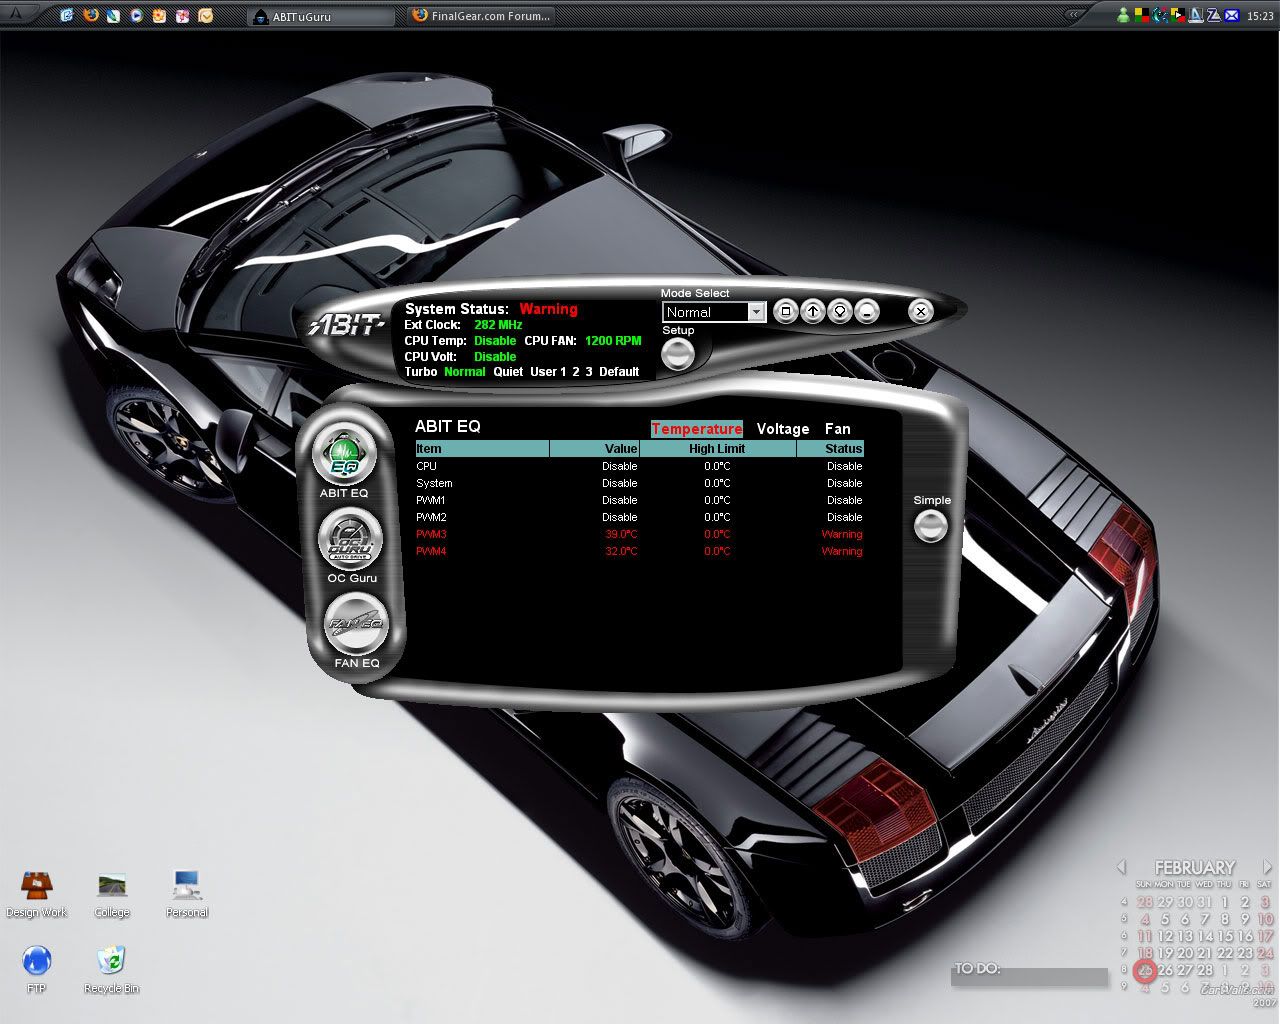This screenshot has height=1024, width=1280.
Task: Click the speech-bubble icon in uGuru bar
Action: point(840,312)
